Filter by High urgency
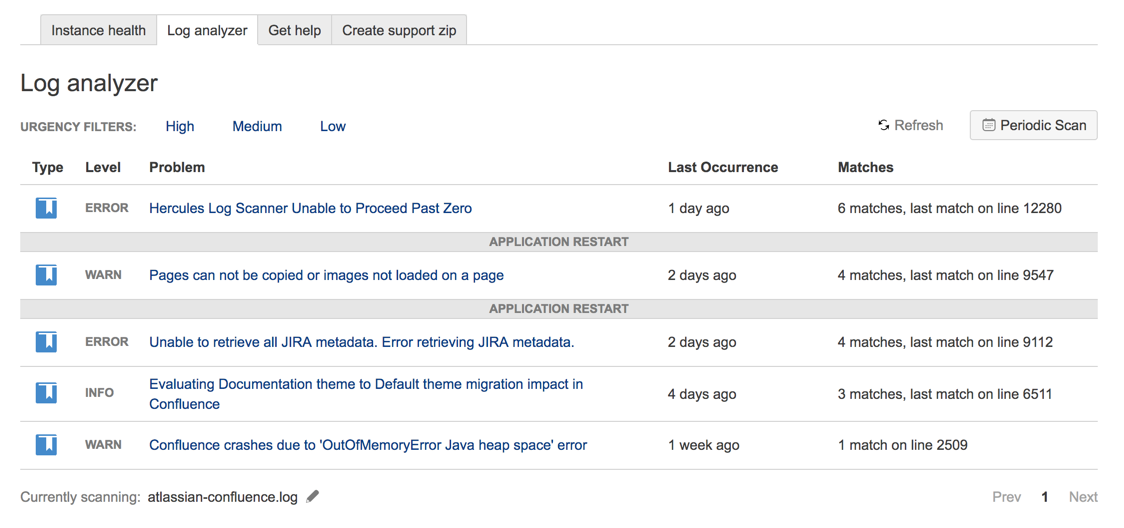This screenshot has width=1124, height=528. point(180,126)
